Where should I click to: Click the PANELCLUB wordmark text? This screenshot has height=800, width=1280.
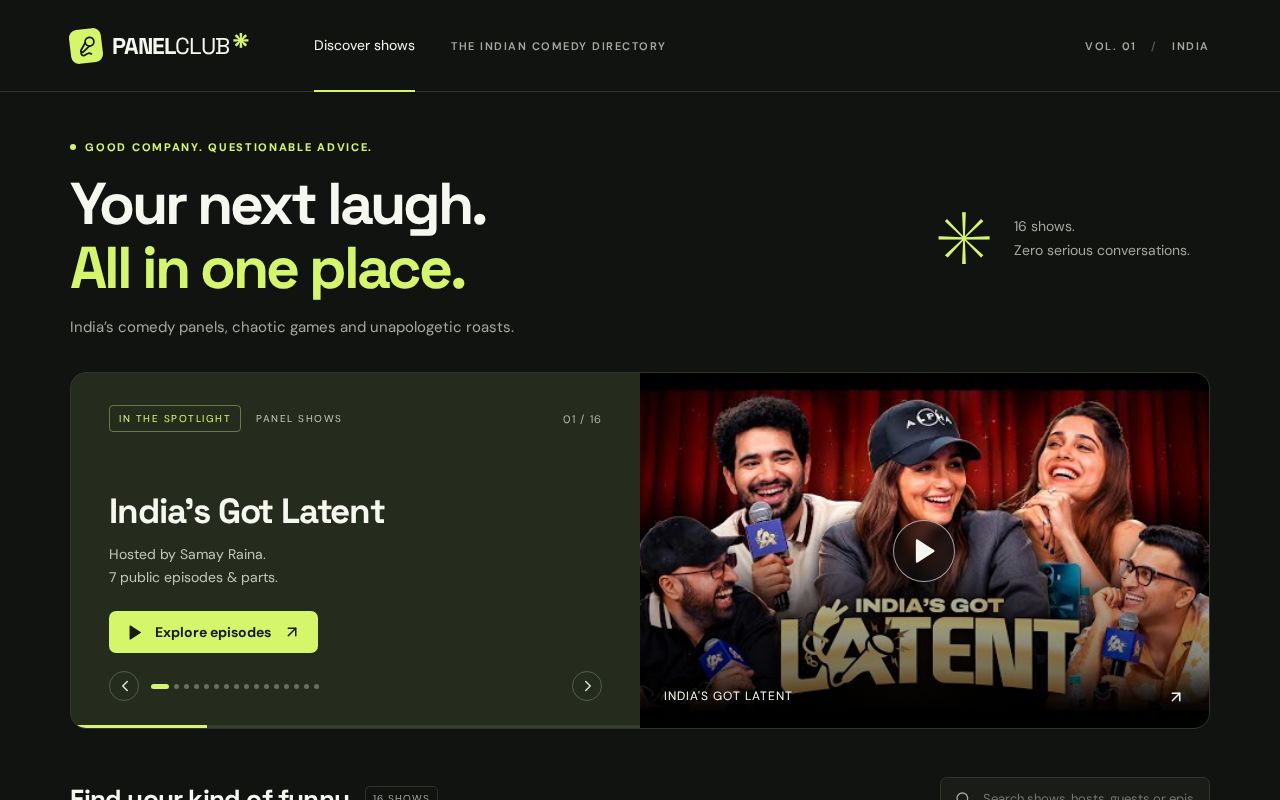171,46
